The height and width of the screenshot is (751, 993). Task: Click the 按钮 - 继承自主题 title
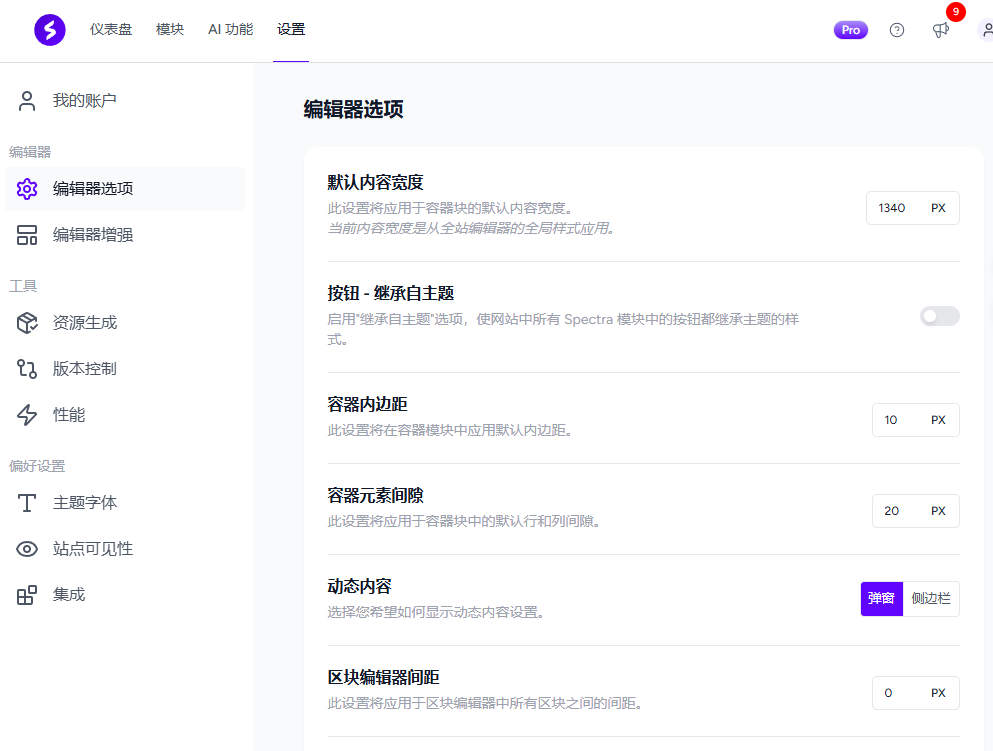(391, 293)
